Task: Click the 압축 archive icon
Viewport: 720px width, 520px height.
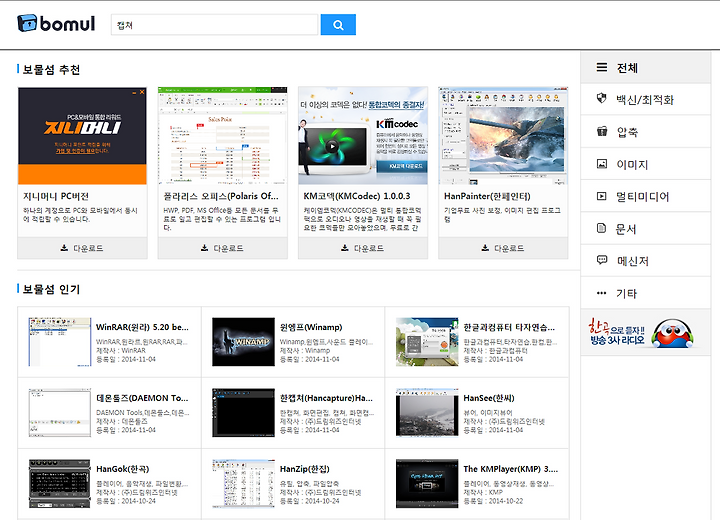Action: 602,131
